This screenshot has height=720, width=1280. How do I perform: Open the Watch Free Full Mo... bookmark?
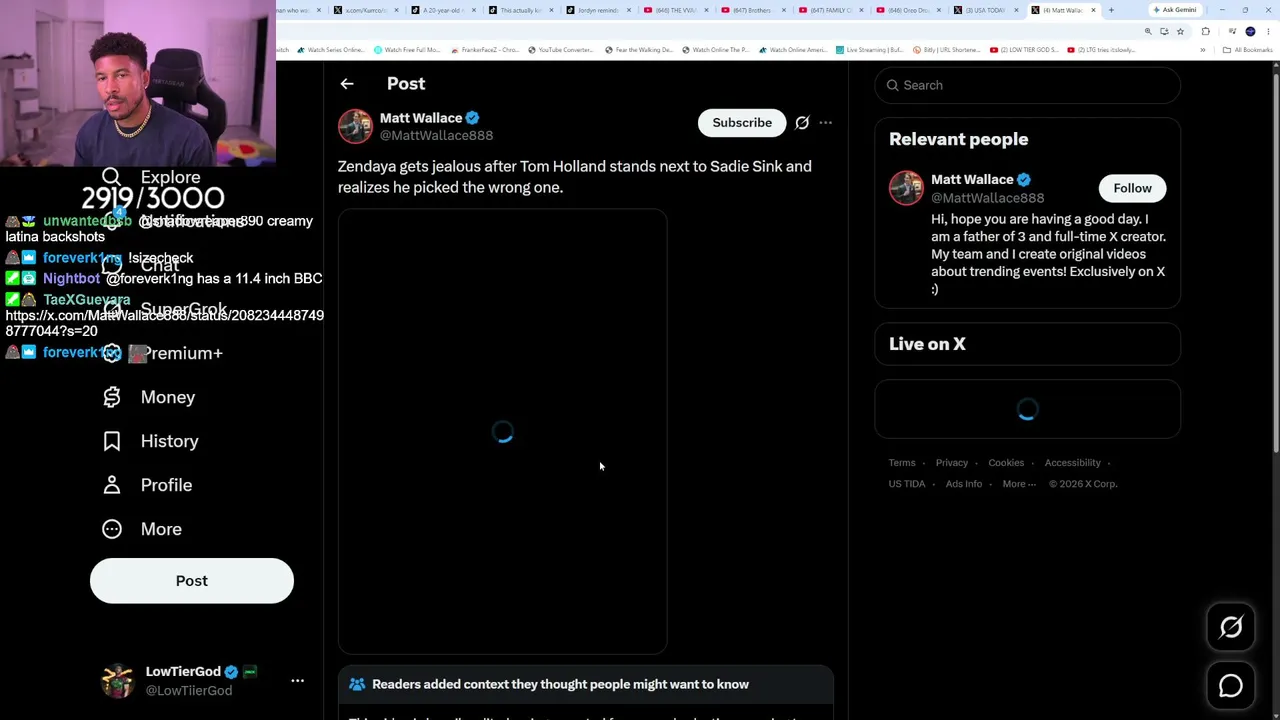(407, 50)
